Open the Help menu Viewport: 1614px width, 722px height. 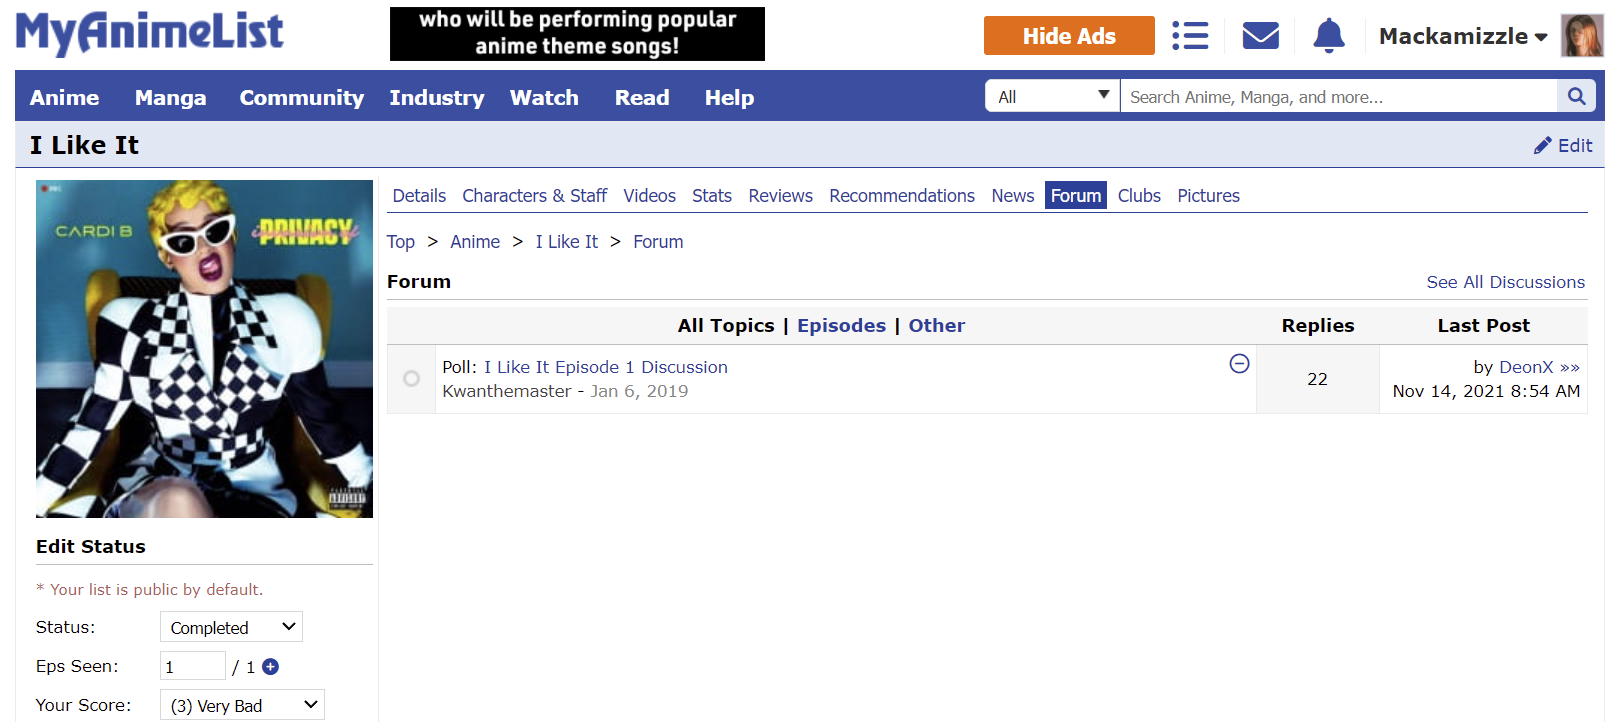[x=729, y=97]
